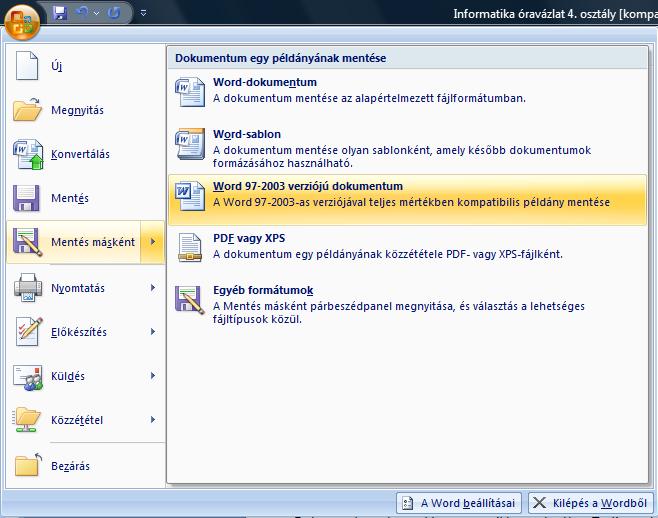Choose Megnyitás from the Office menu

point(86,110)
